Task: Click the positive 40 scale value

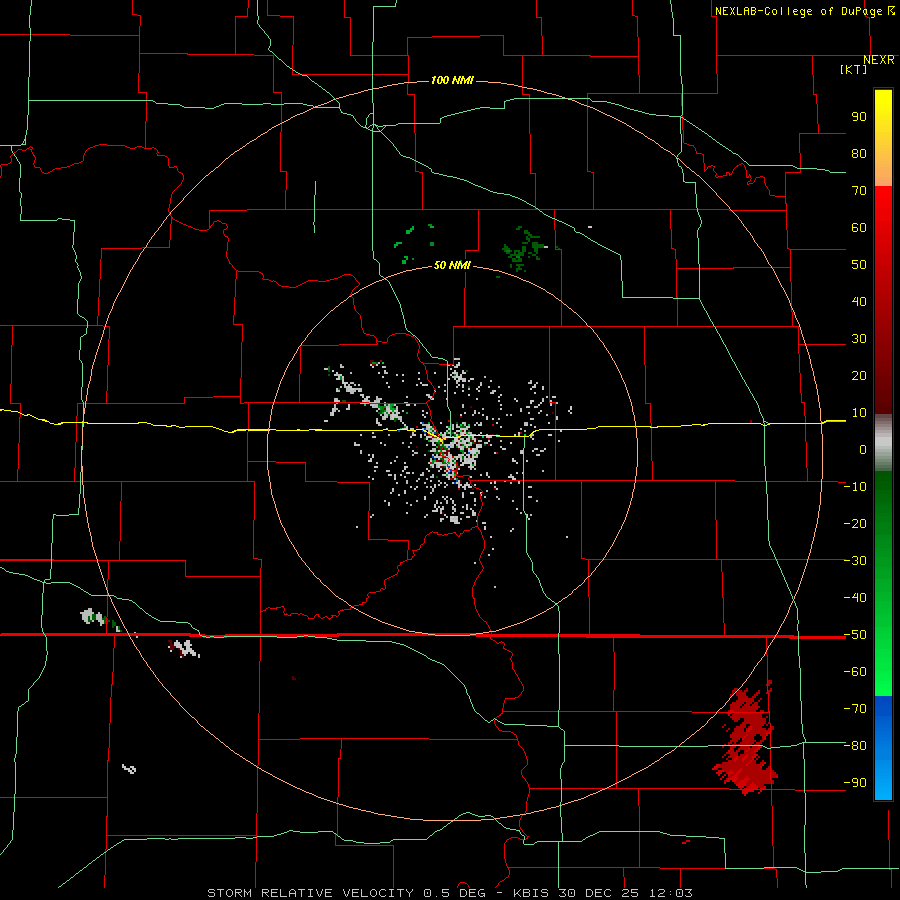Action: tap(859, 302)
